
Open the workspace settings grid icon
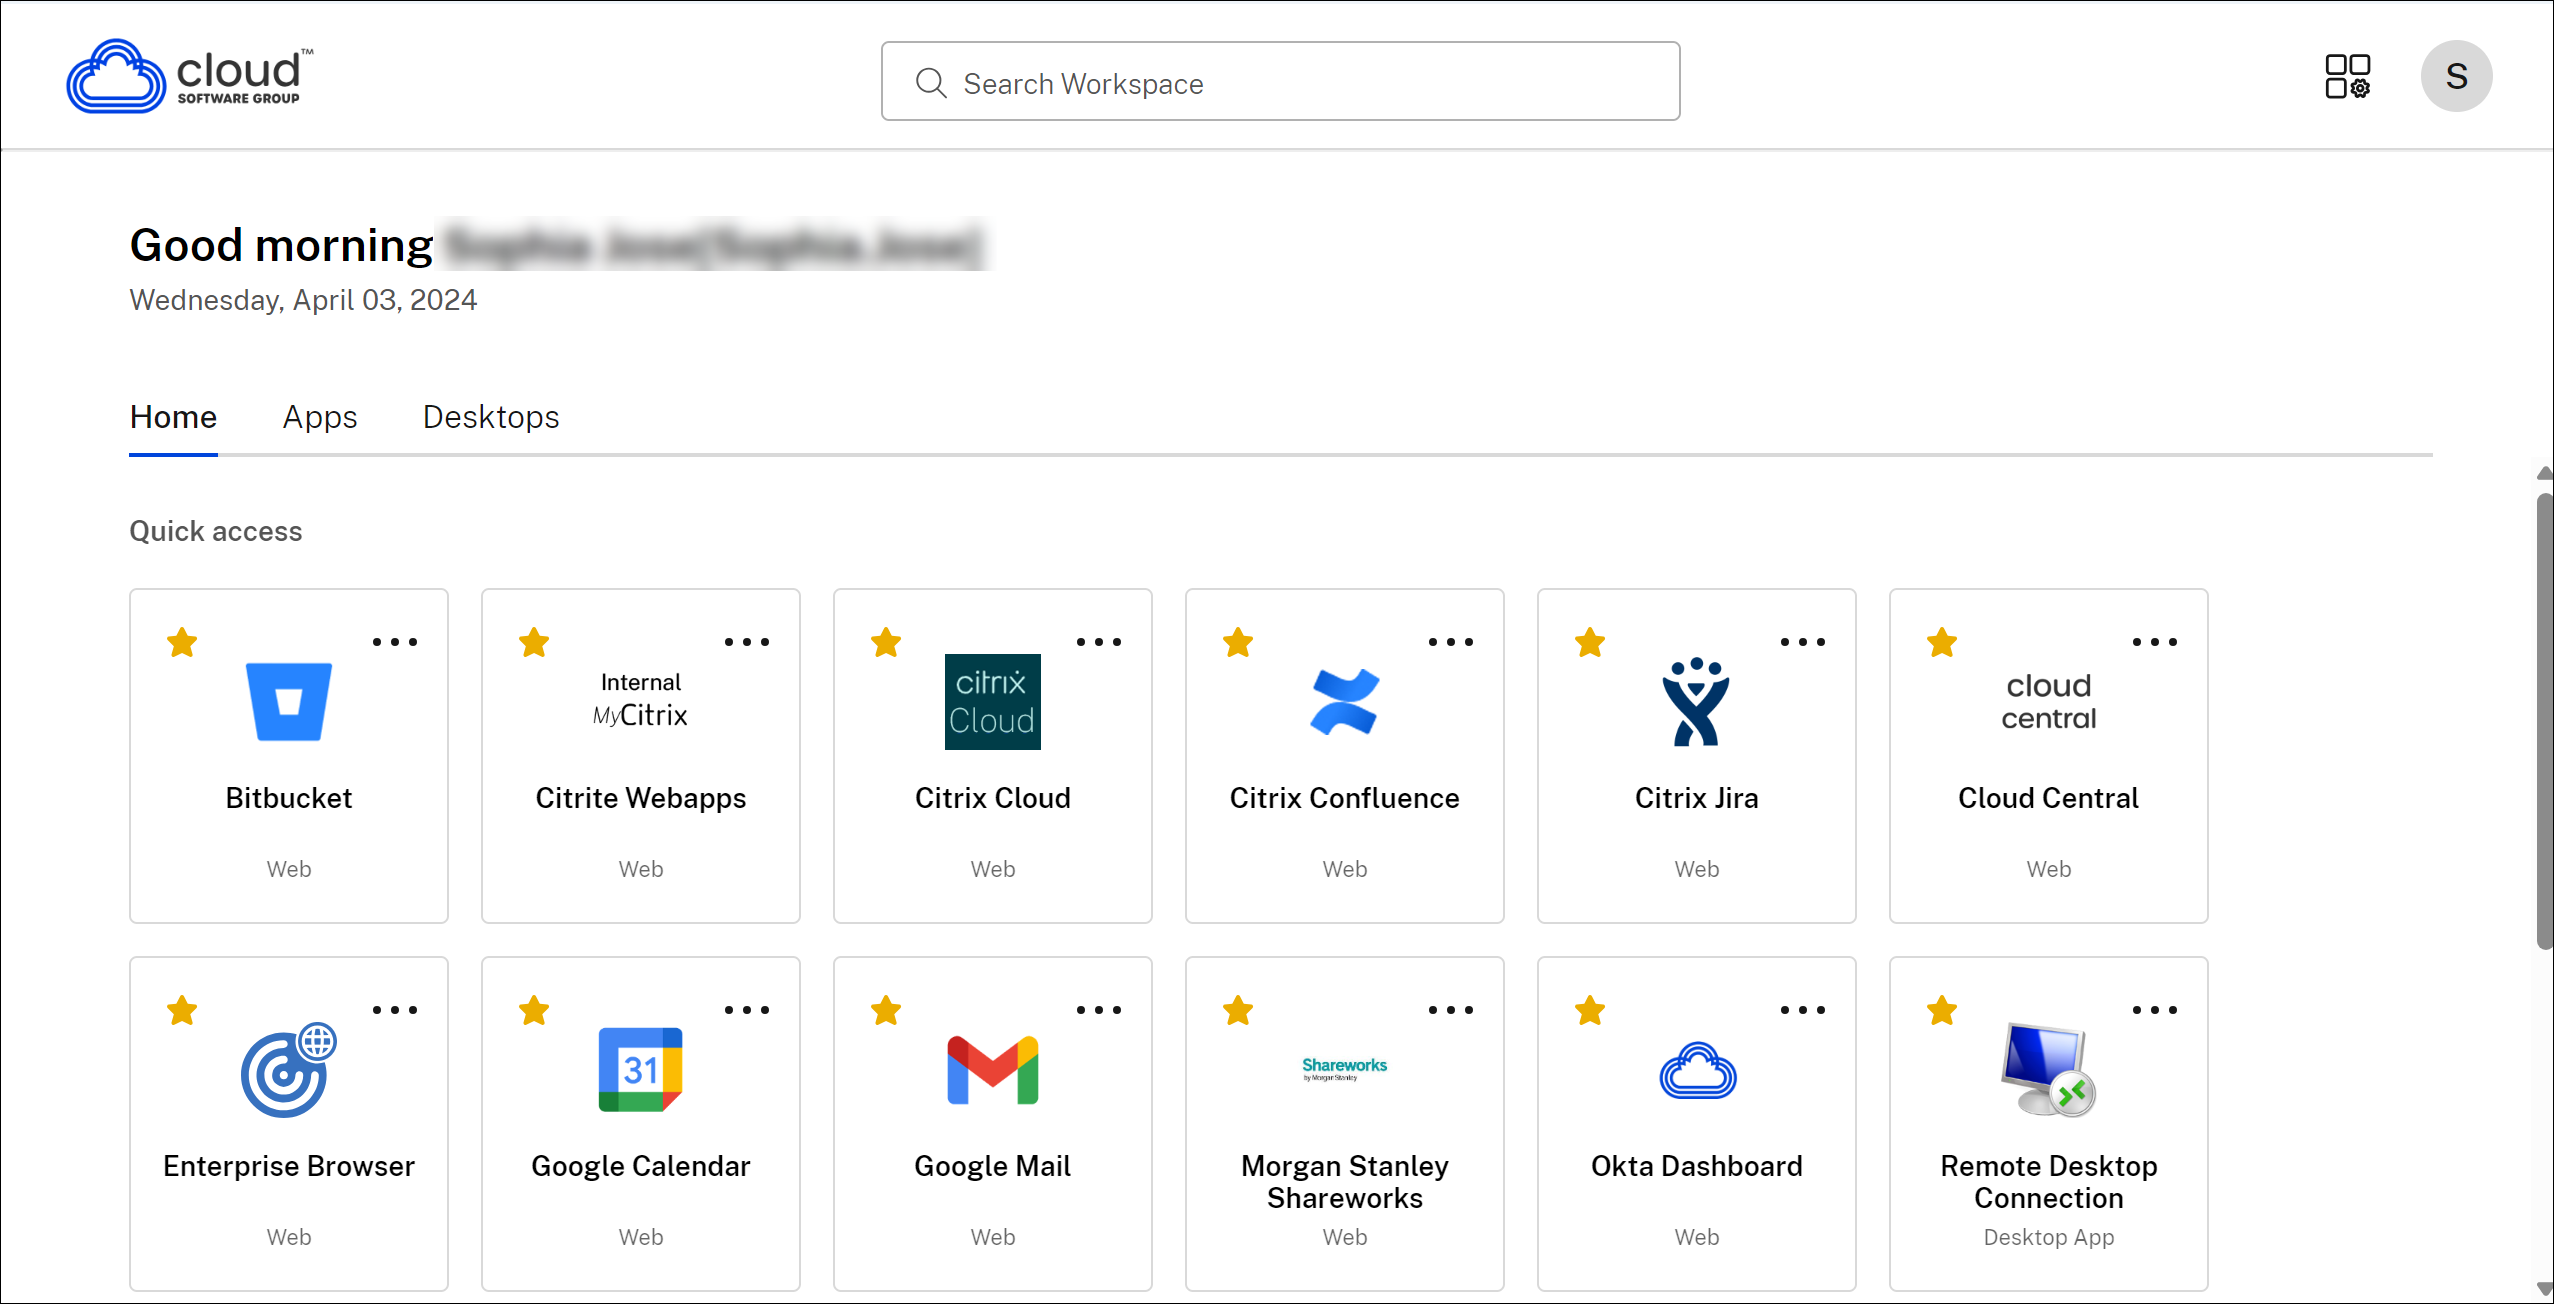[2347, 76]
